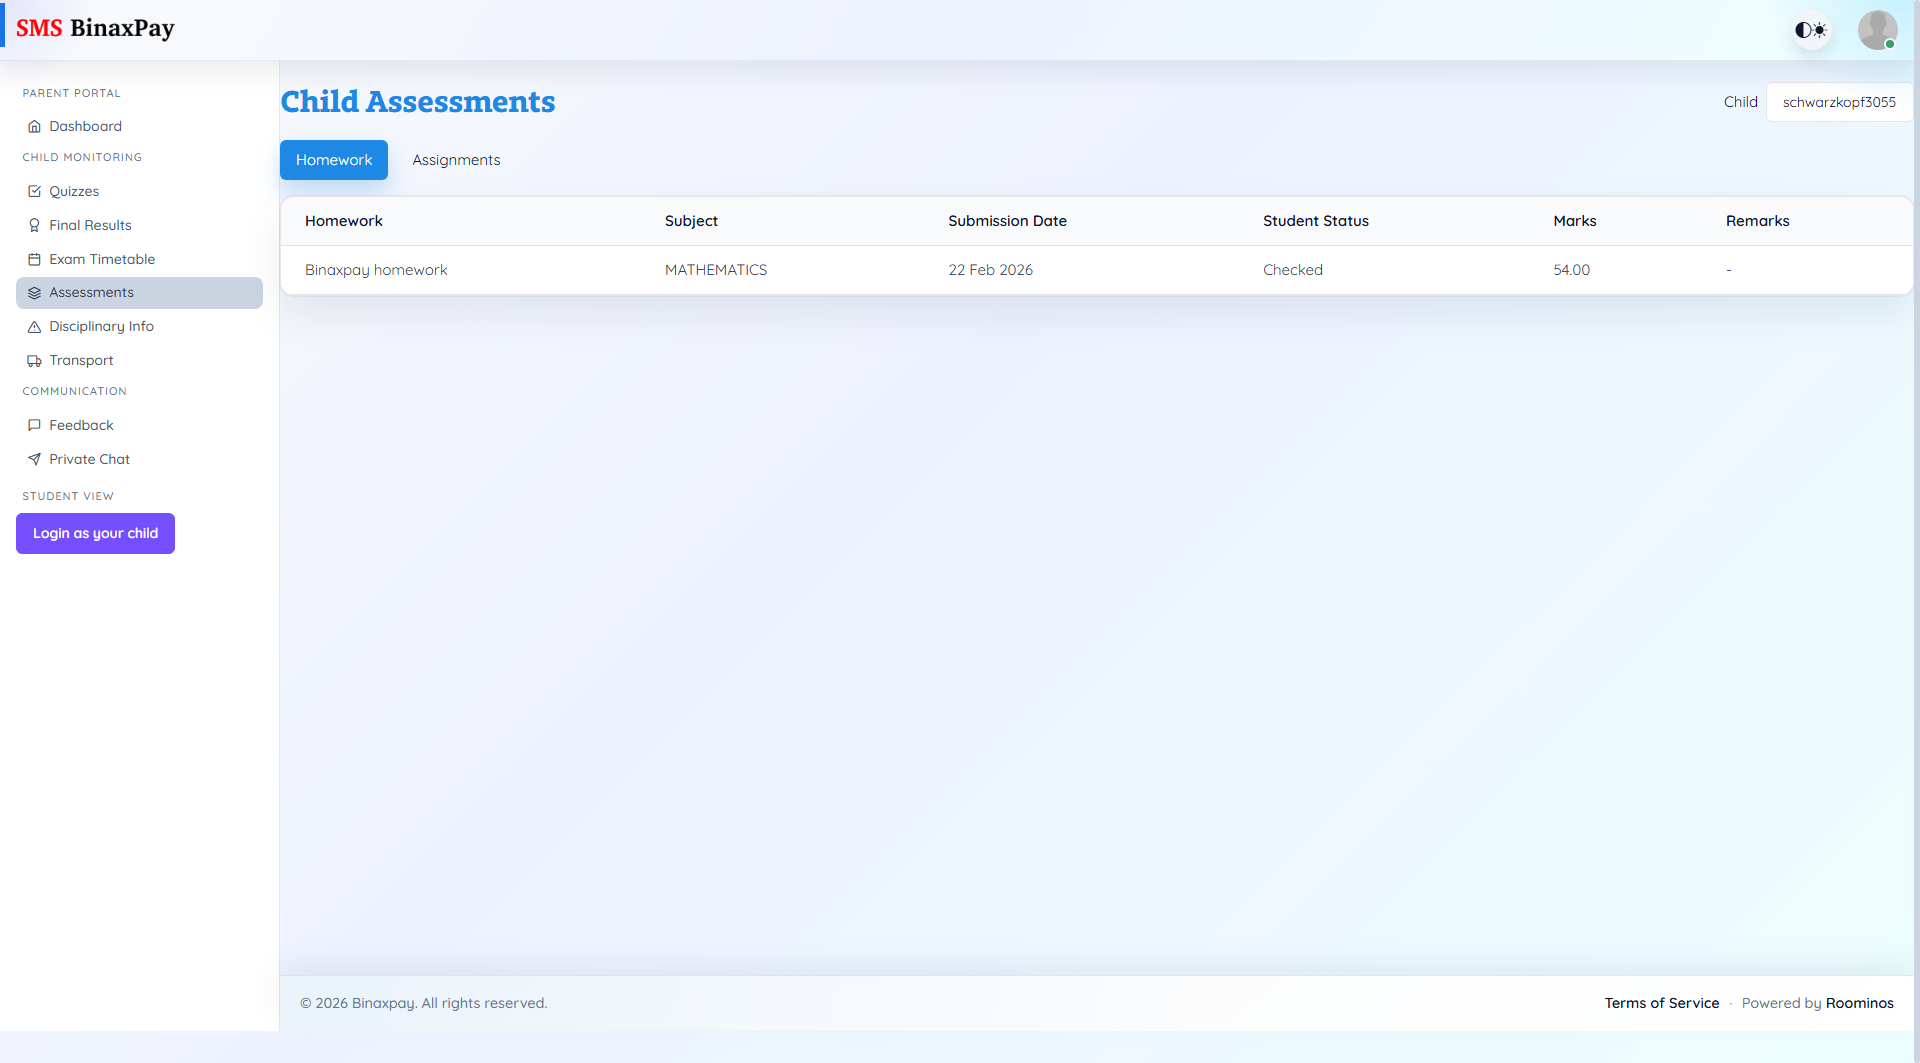The width and height of the screenshot is (1920, 1063).
Task: Toggle the light/dark theme switch
Action: tap(1810, 29)
